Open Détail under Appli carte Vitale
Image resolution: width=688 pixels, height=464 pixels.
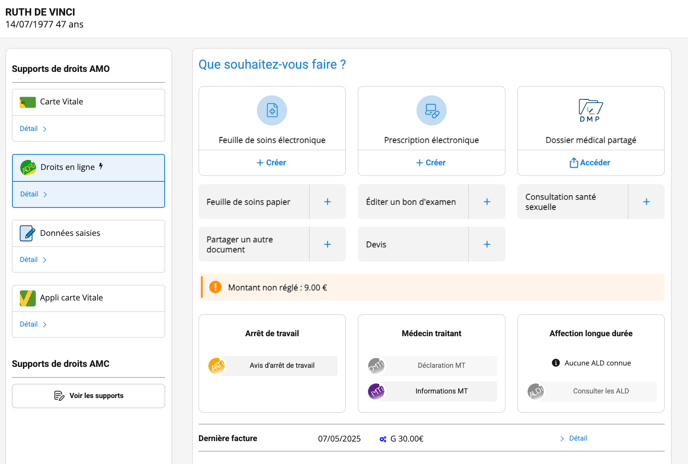click(x=33, y=324)
